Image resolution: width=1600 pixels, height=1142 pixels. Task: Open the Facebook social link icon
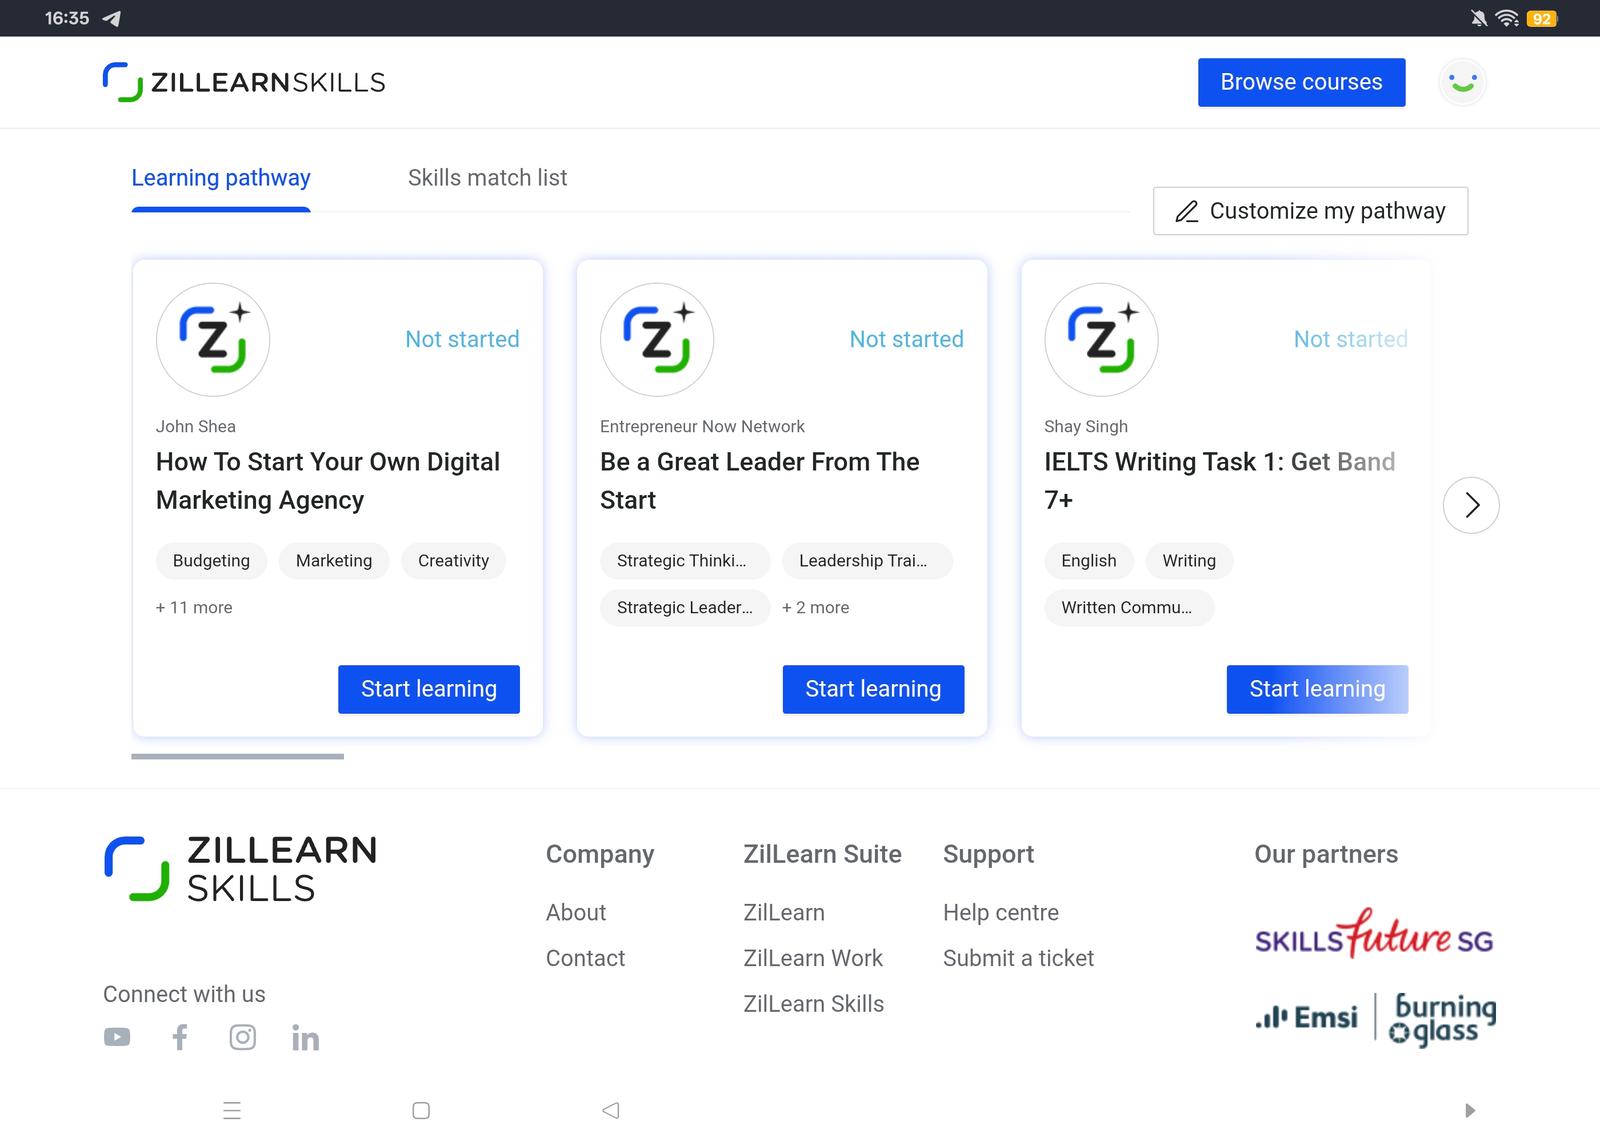(x=180, y=1037)
